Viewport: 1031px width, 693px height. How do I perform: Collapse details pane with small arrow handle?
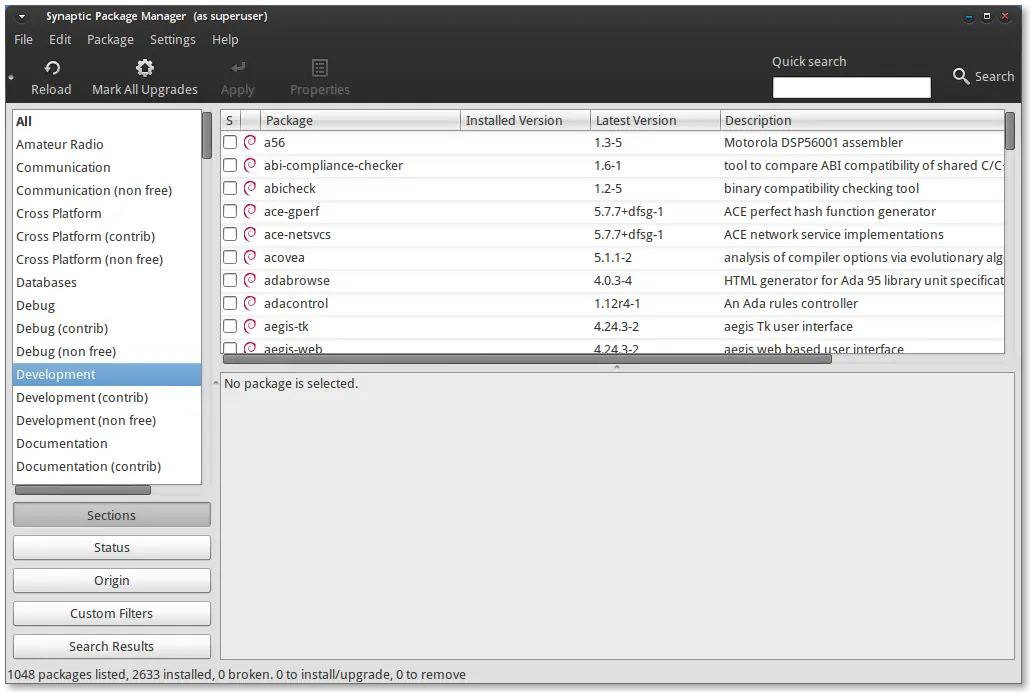click(616, 367)
